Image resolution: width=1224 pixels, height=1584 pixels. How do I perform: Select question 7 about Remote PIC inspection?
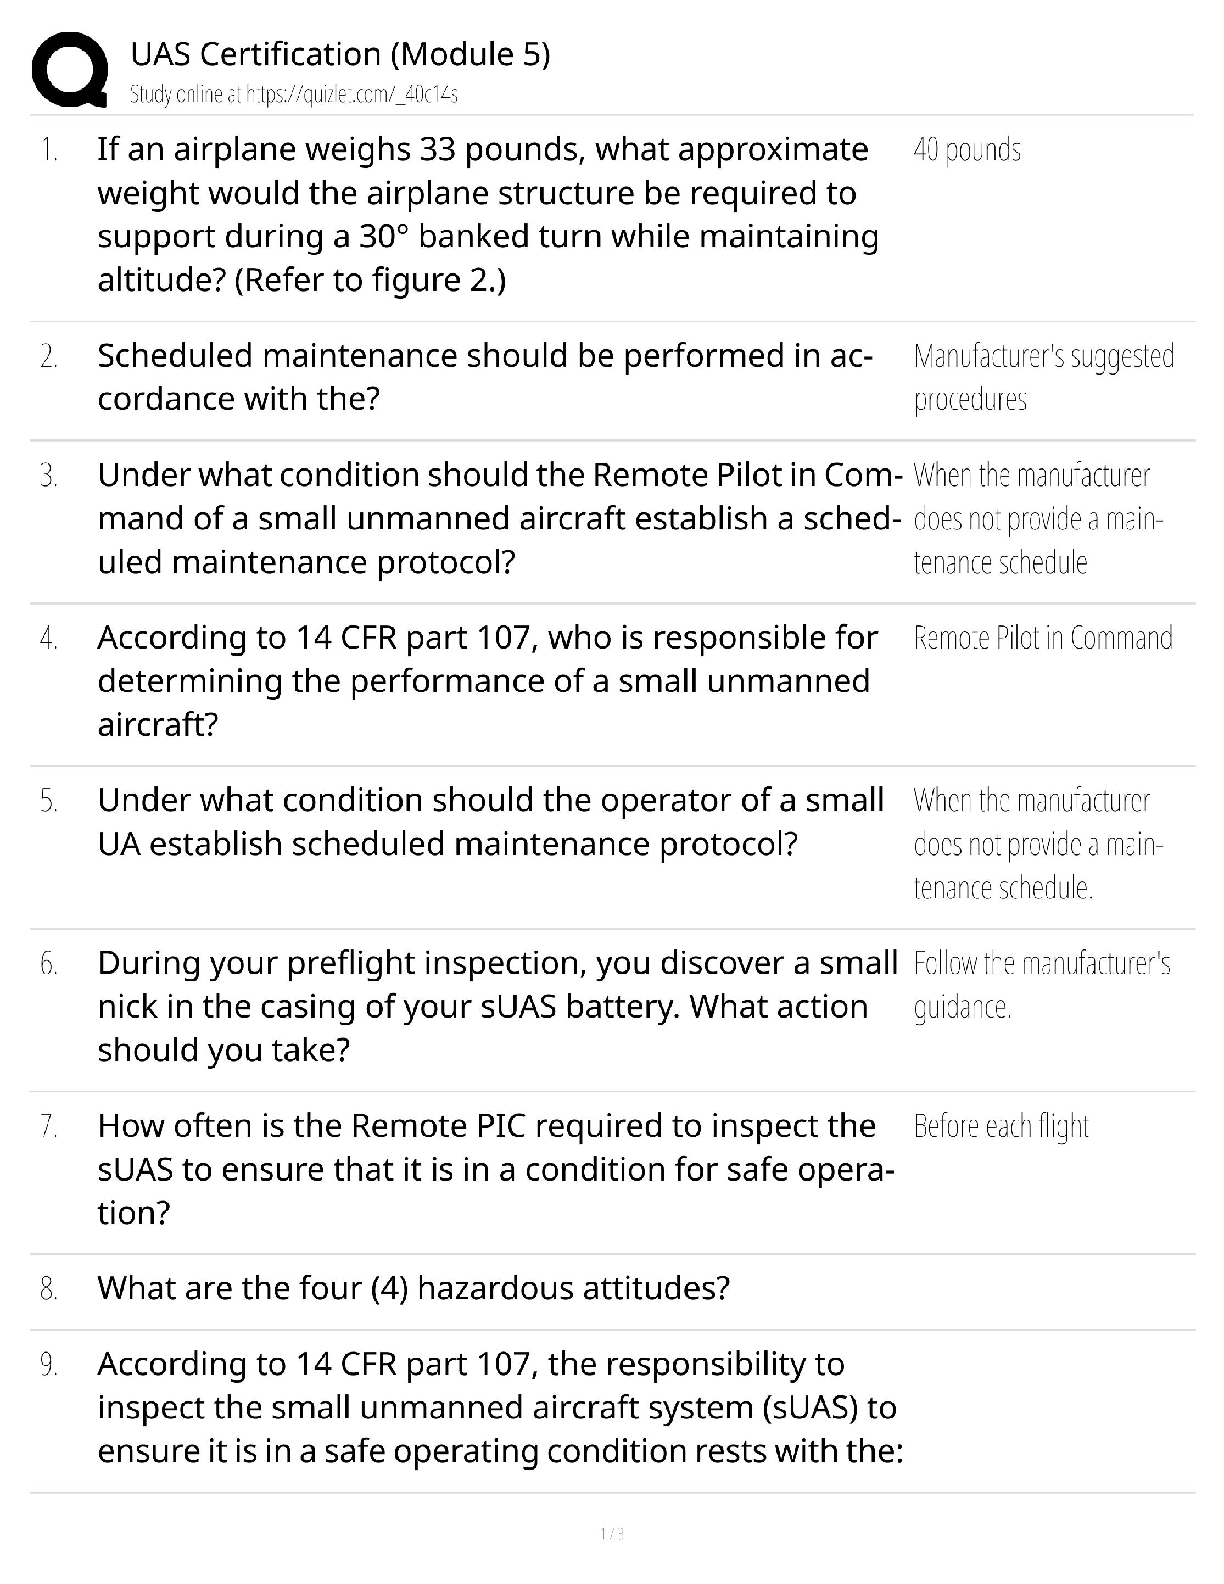pos(495,1169)
